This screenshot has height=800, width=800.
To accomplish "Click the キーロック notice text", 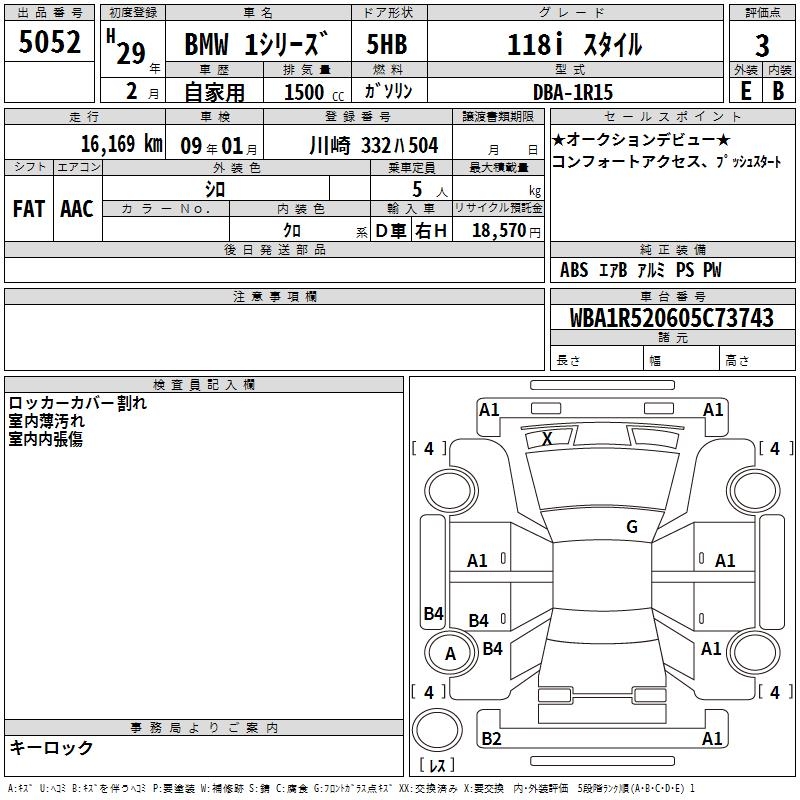I will (51, 747).
